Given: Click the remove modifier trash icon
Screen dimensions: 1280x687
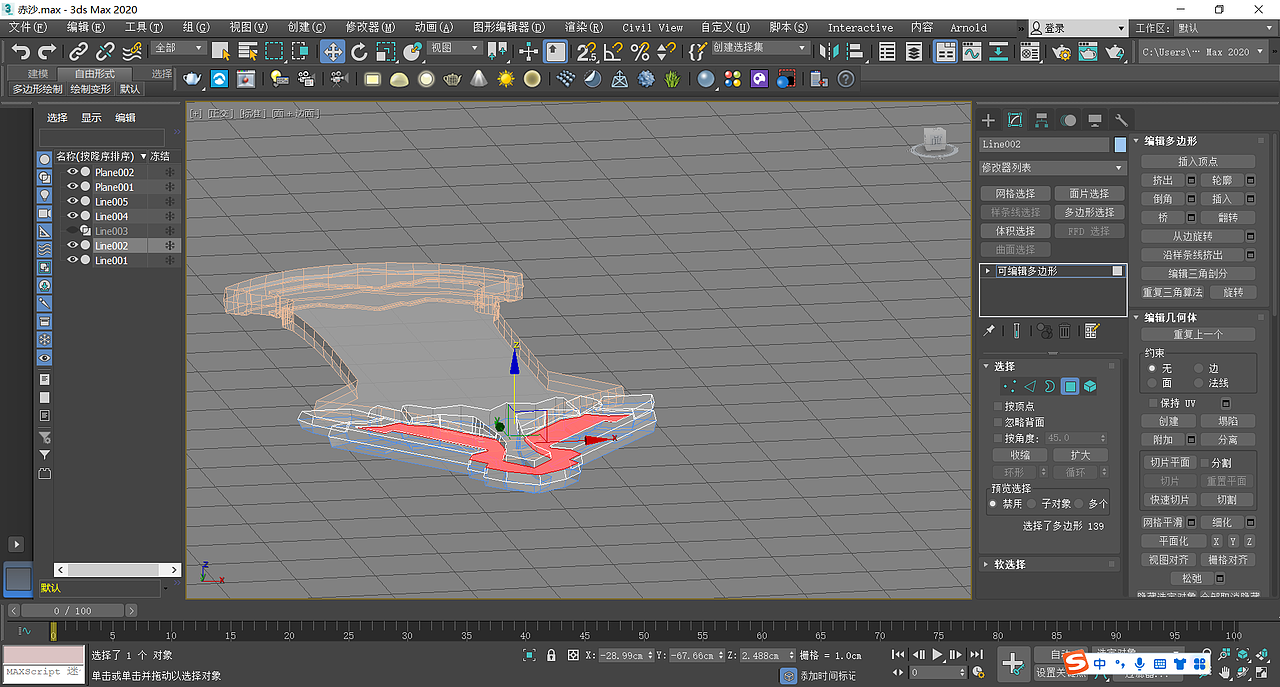Looking at the screenshot, I should click(1065, 331).
